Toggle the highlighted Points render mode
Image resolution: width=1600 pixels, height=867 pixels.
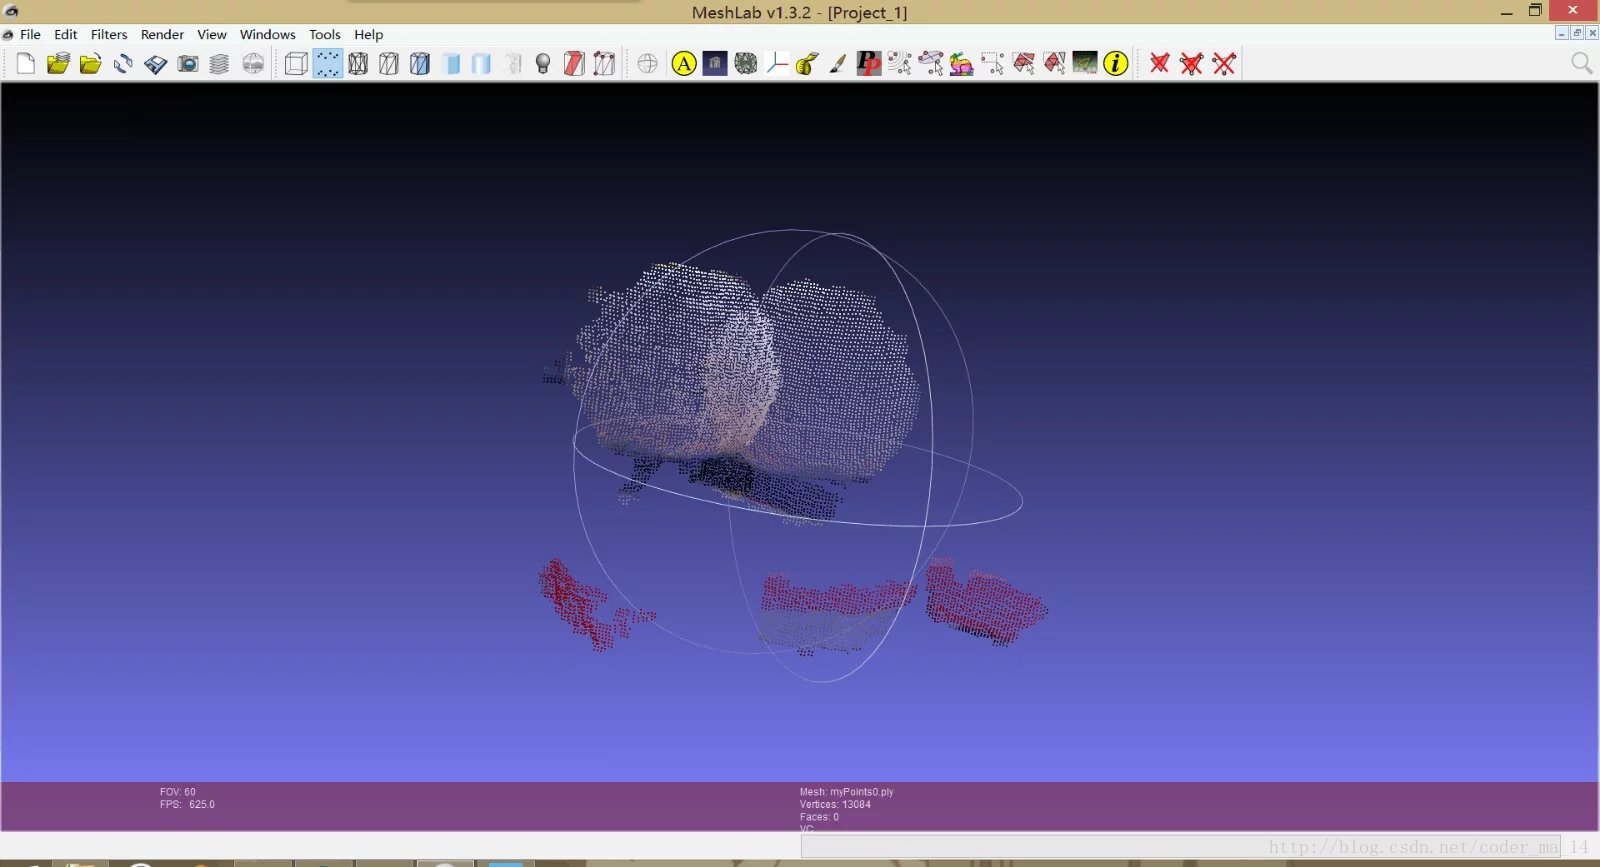click(327, 64)
